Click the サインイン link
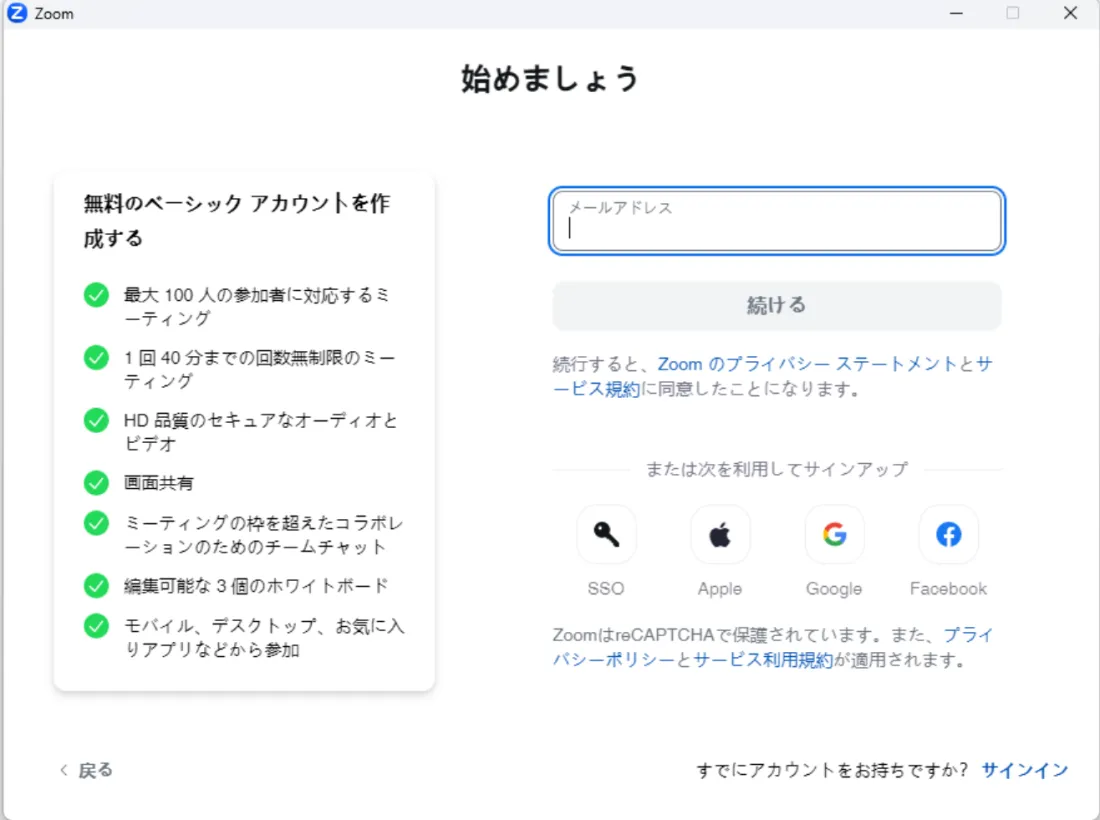Viewport: 1100px width, 820px height. (1025, 770)
